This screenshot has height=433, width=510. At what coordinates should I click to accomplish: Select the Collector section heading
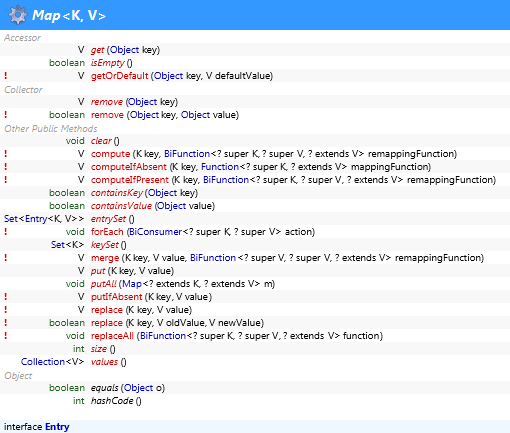[23, 90]
